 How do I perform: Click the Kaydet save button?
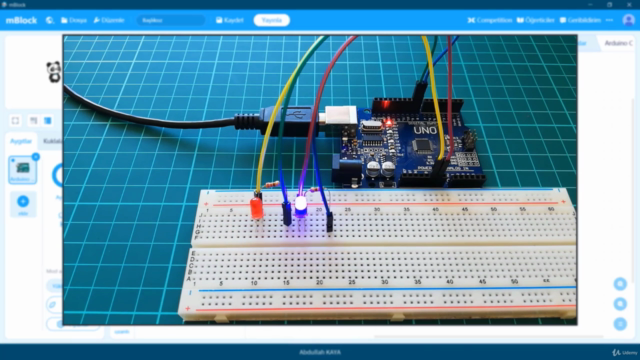tap(229, 20)
